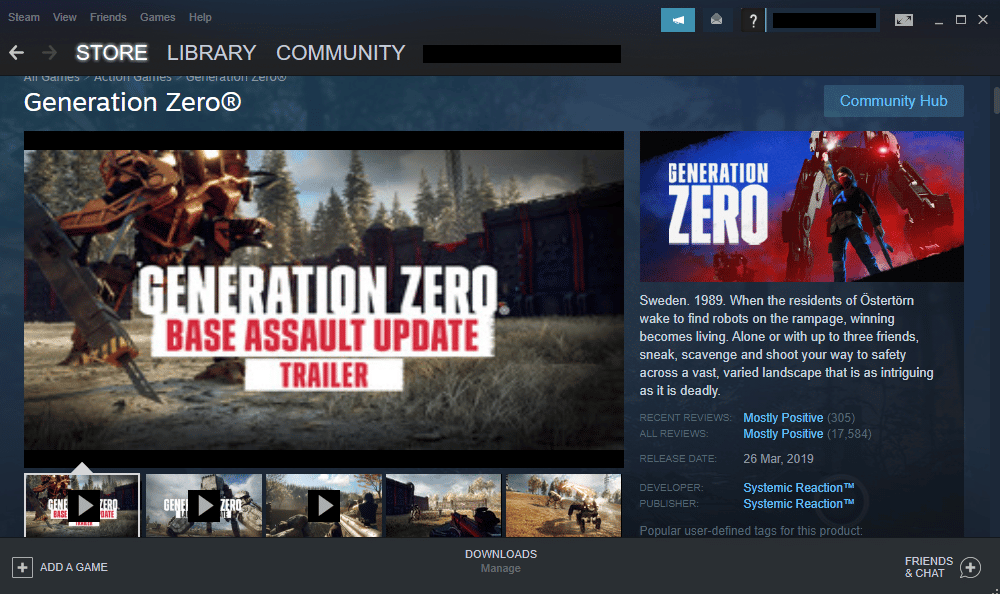Viewport: 1000px width, 594px height.
Task: Click the plus icon beside Add a Game
Action: tap(22, 567)
